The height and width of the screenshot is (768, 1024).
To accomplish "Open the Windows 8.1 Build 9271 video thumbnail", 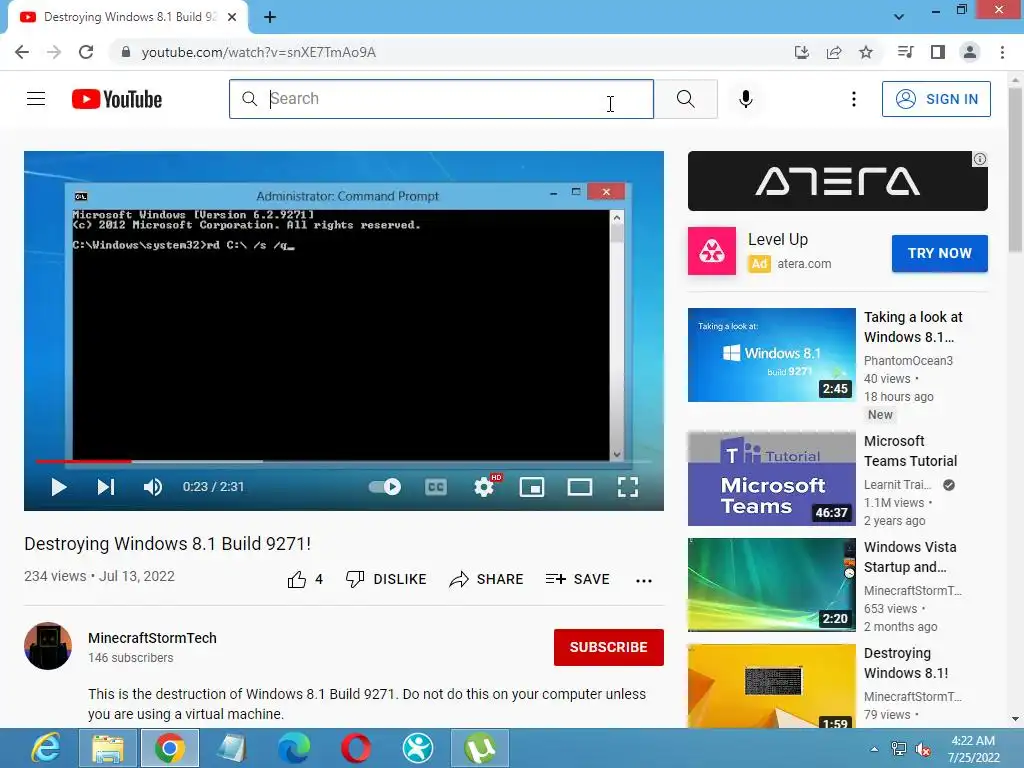I will (771, 355).
